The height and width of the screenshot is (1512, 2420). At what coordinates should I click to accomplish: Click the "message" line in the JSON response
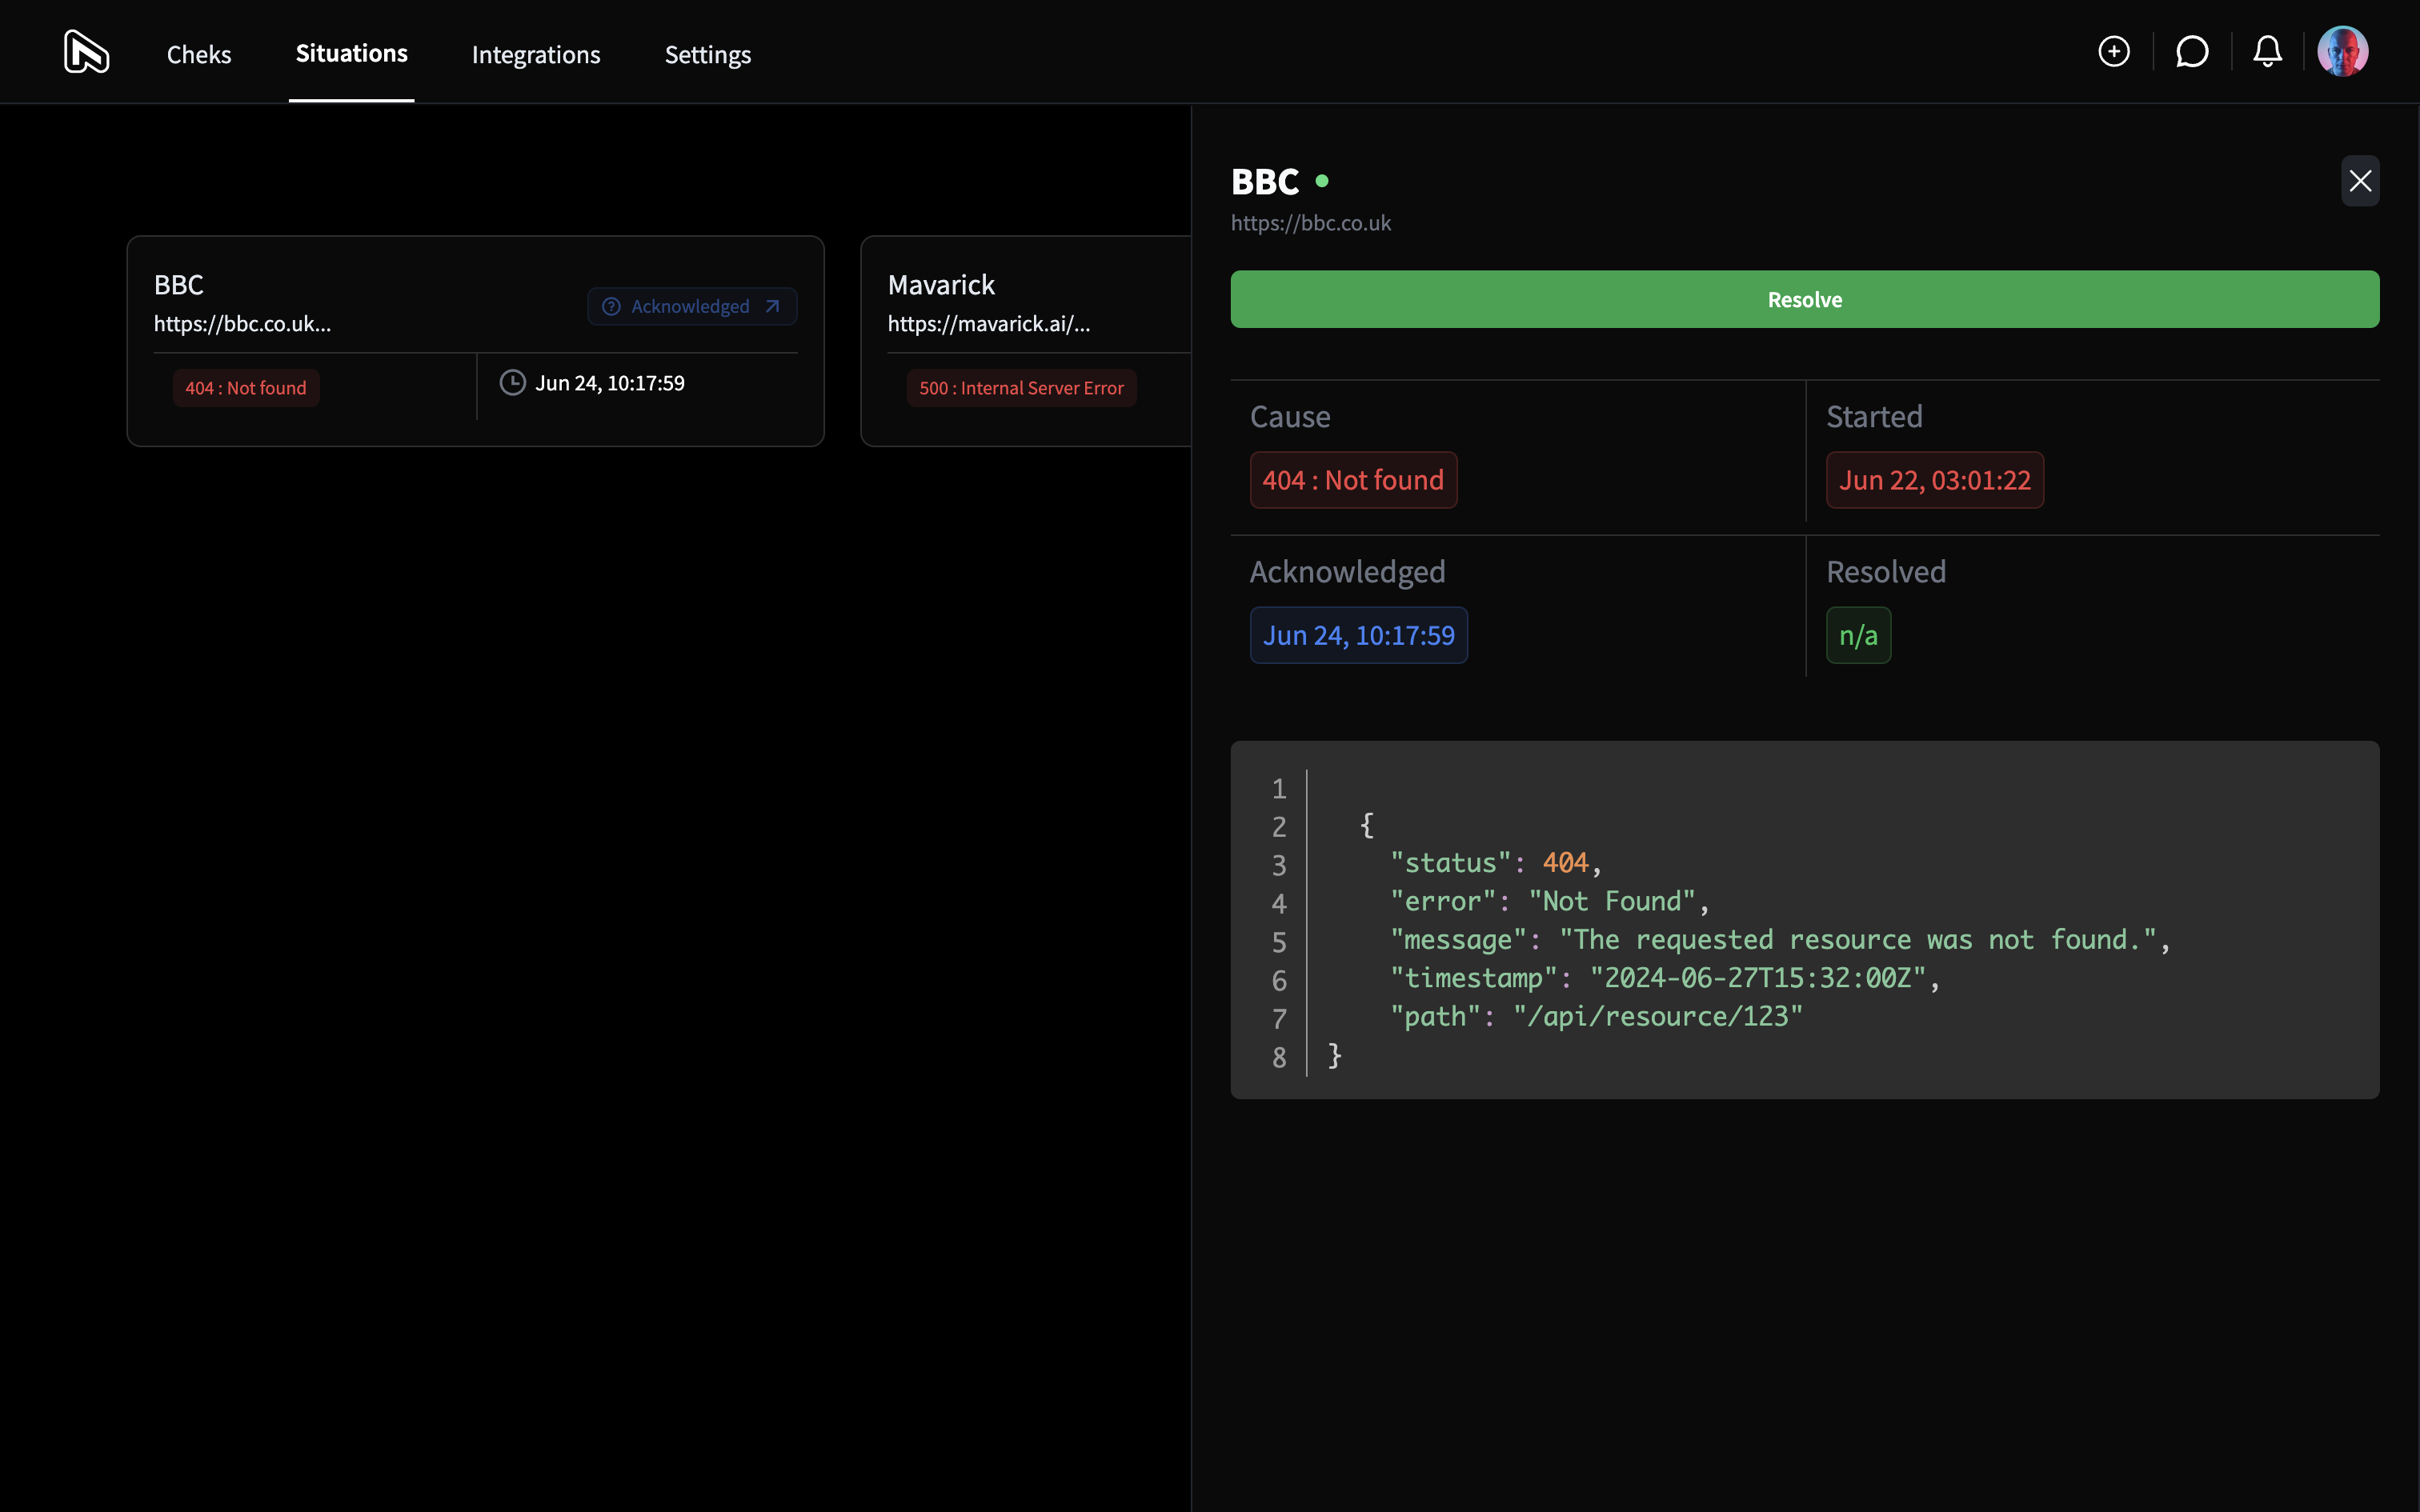tap(1780, 940)
